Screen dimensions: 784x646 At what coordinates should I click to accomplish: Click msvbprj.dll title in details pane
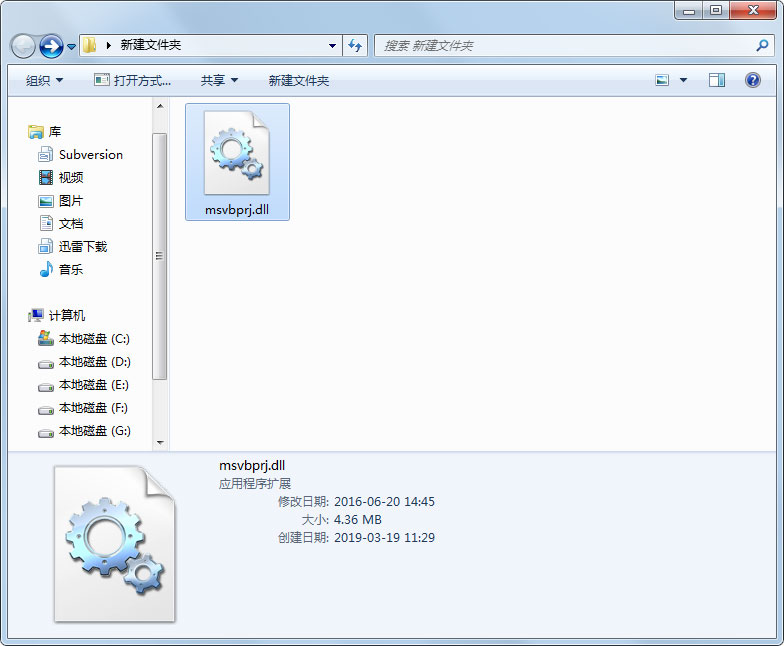[252, 466]
